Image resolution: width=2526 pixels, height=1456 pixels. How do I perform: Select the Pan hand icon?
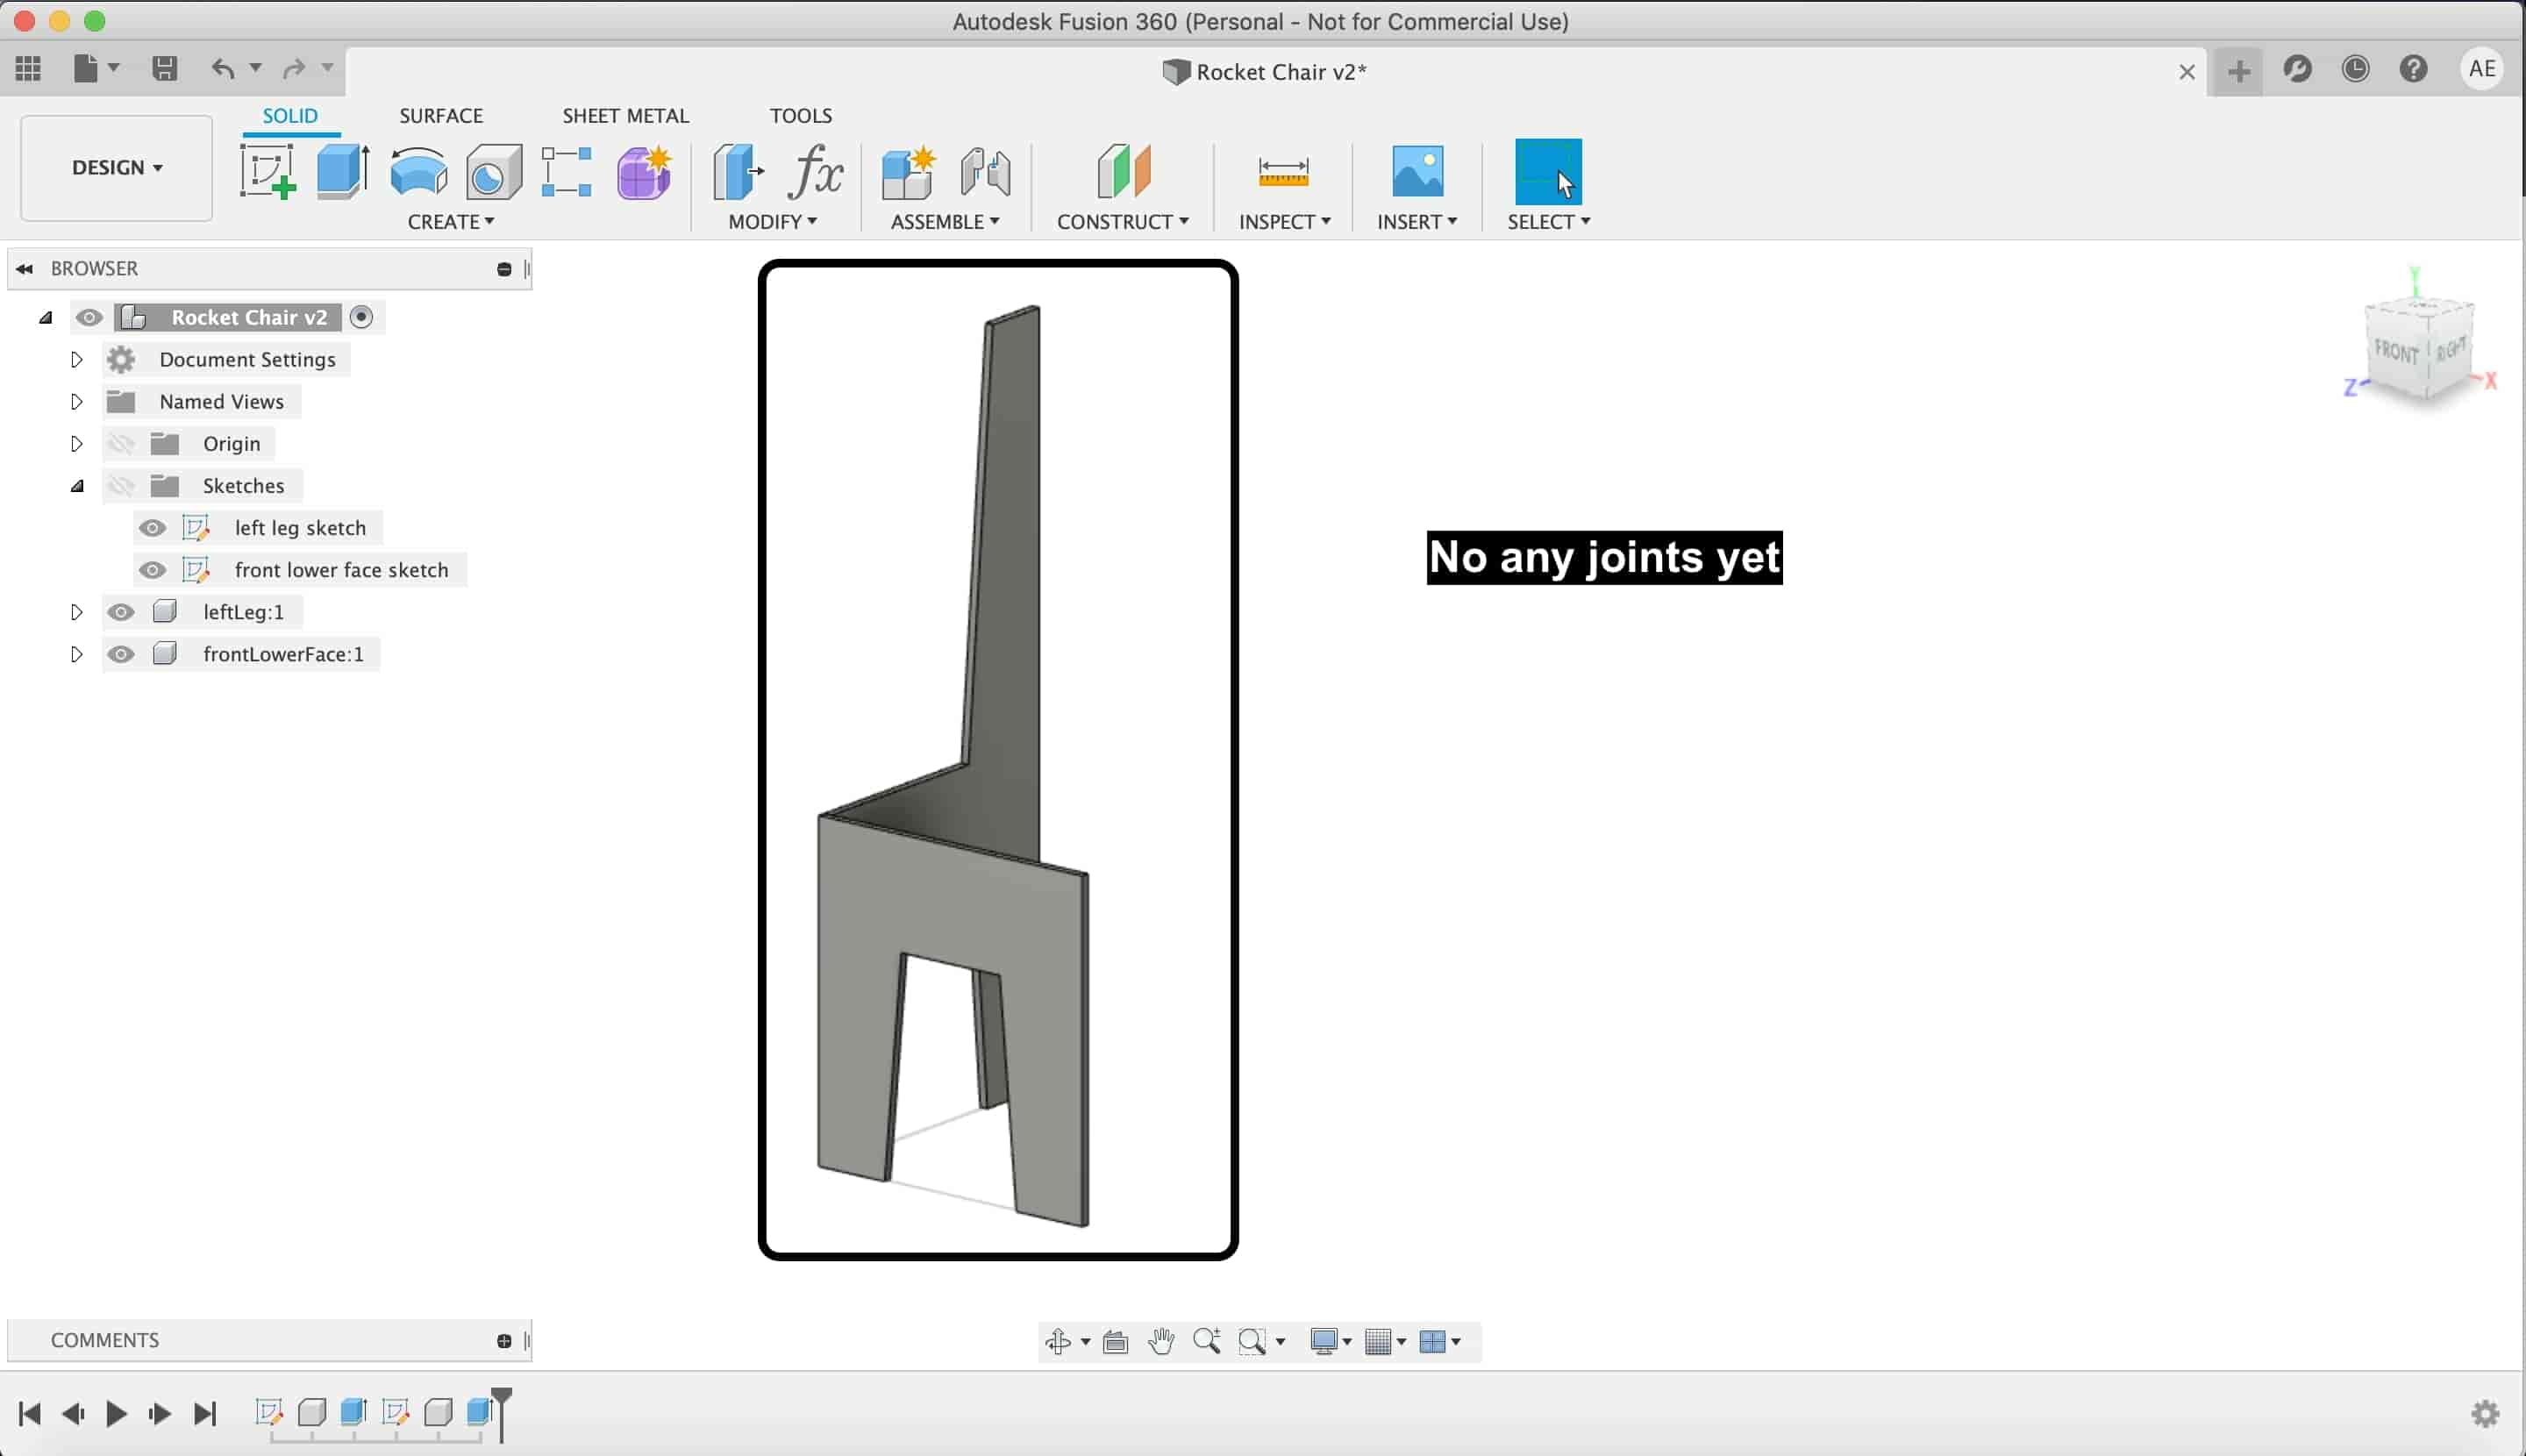click(x=1161, y=1341)
